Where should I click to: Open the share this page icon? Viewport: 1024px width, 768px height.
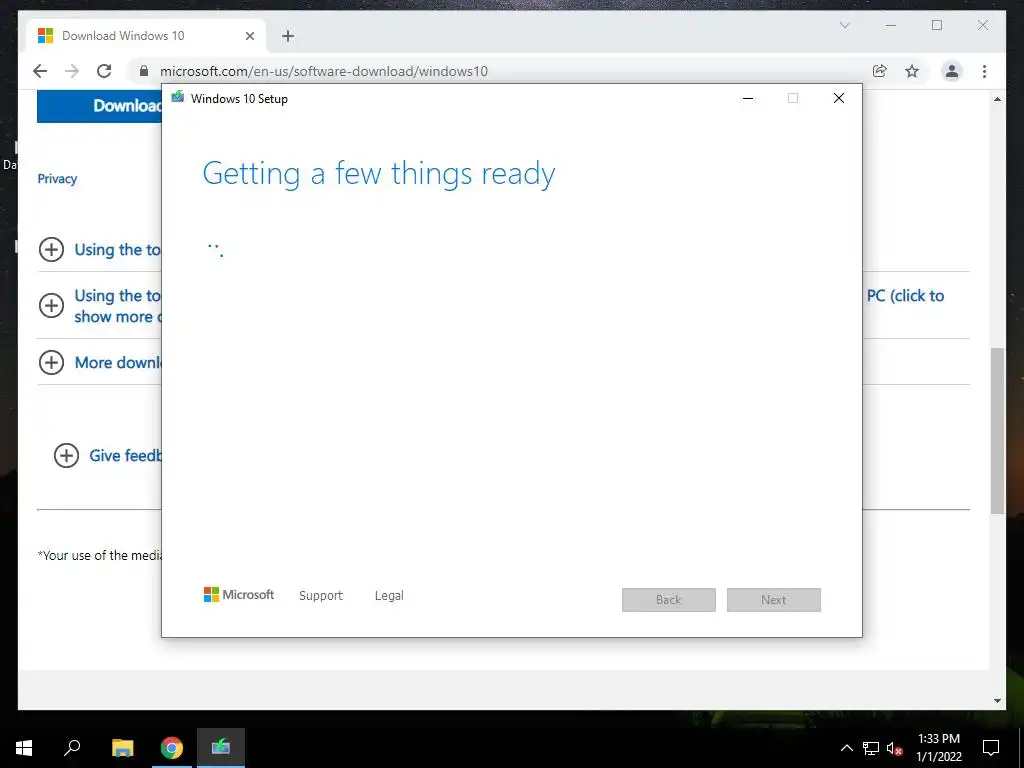880,71
